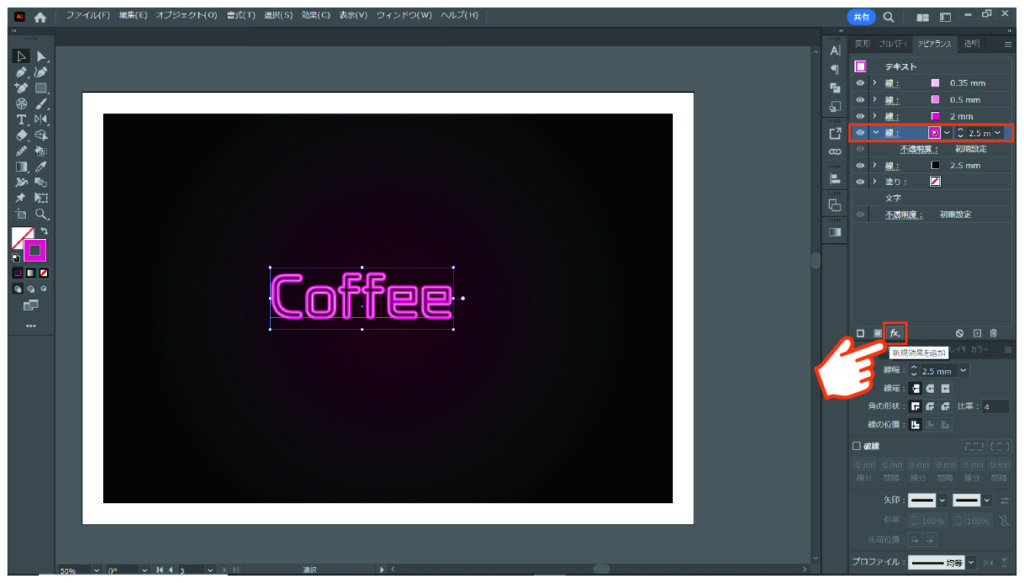
Task: Select the Eraser tool
Action: 21,135
